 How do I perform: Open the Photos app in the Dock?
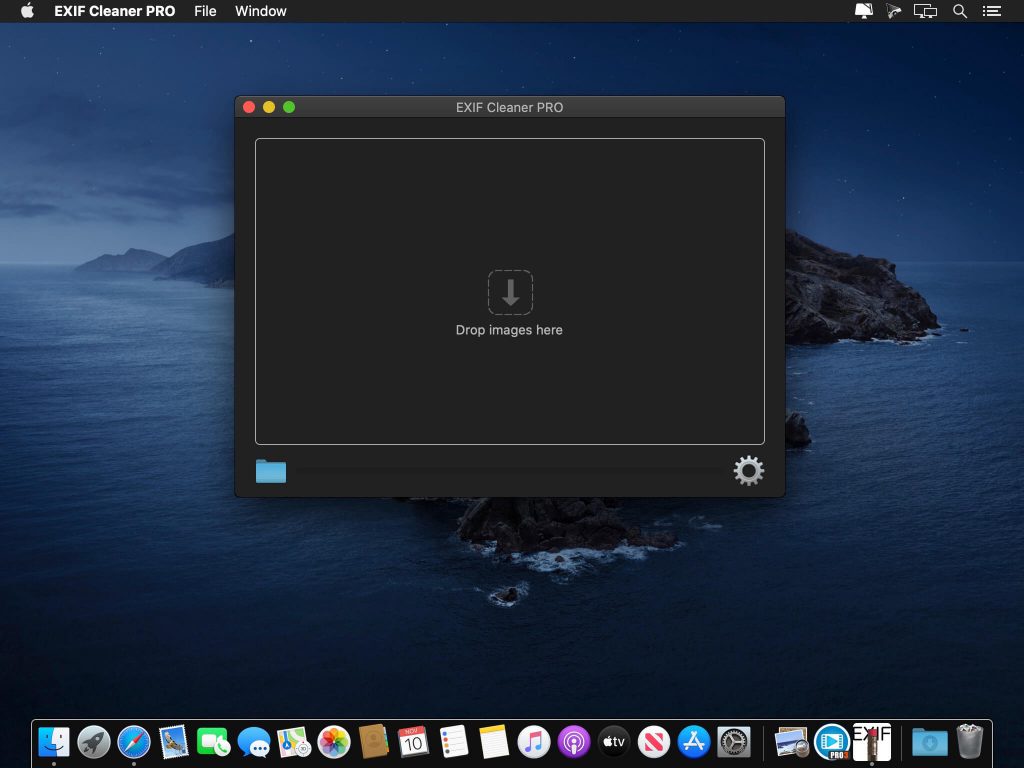coord(333,741)
